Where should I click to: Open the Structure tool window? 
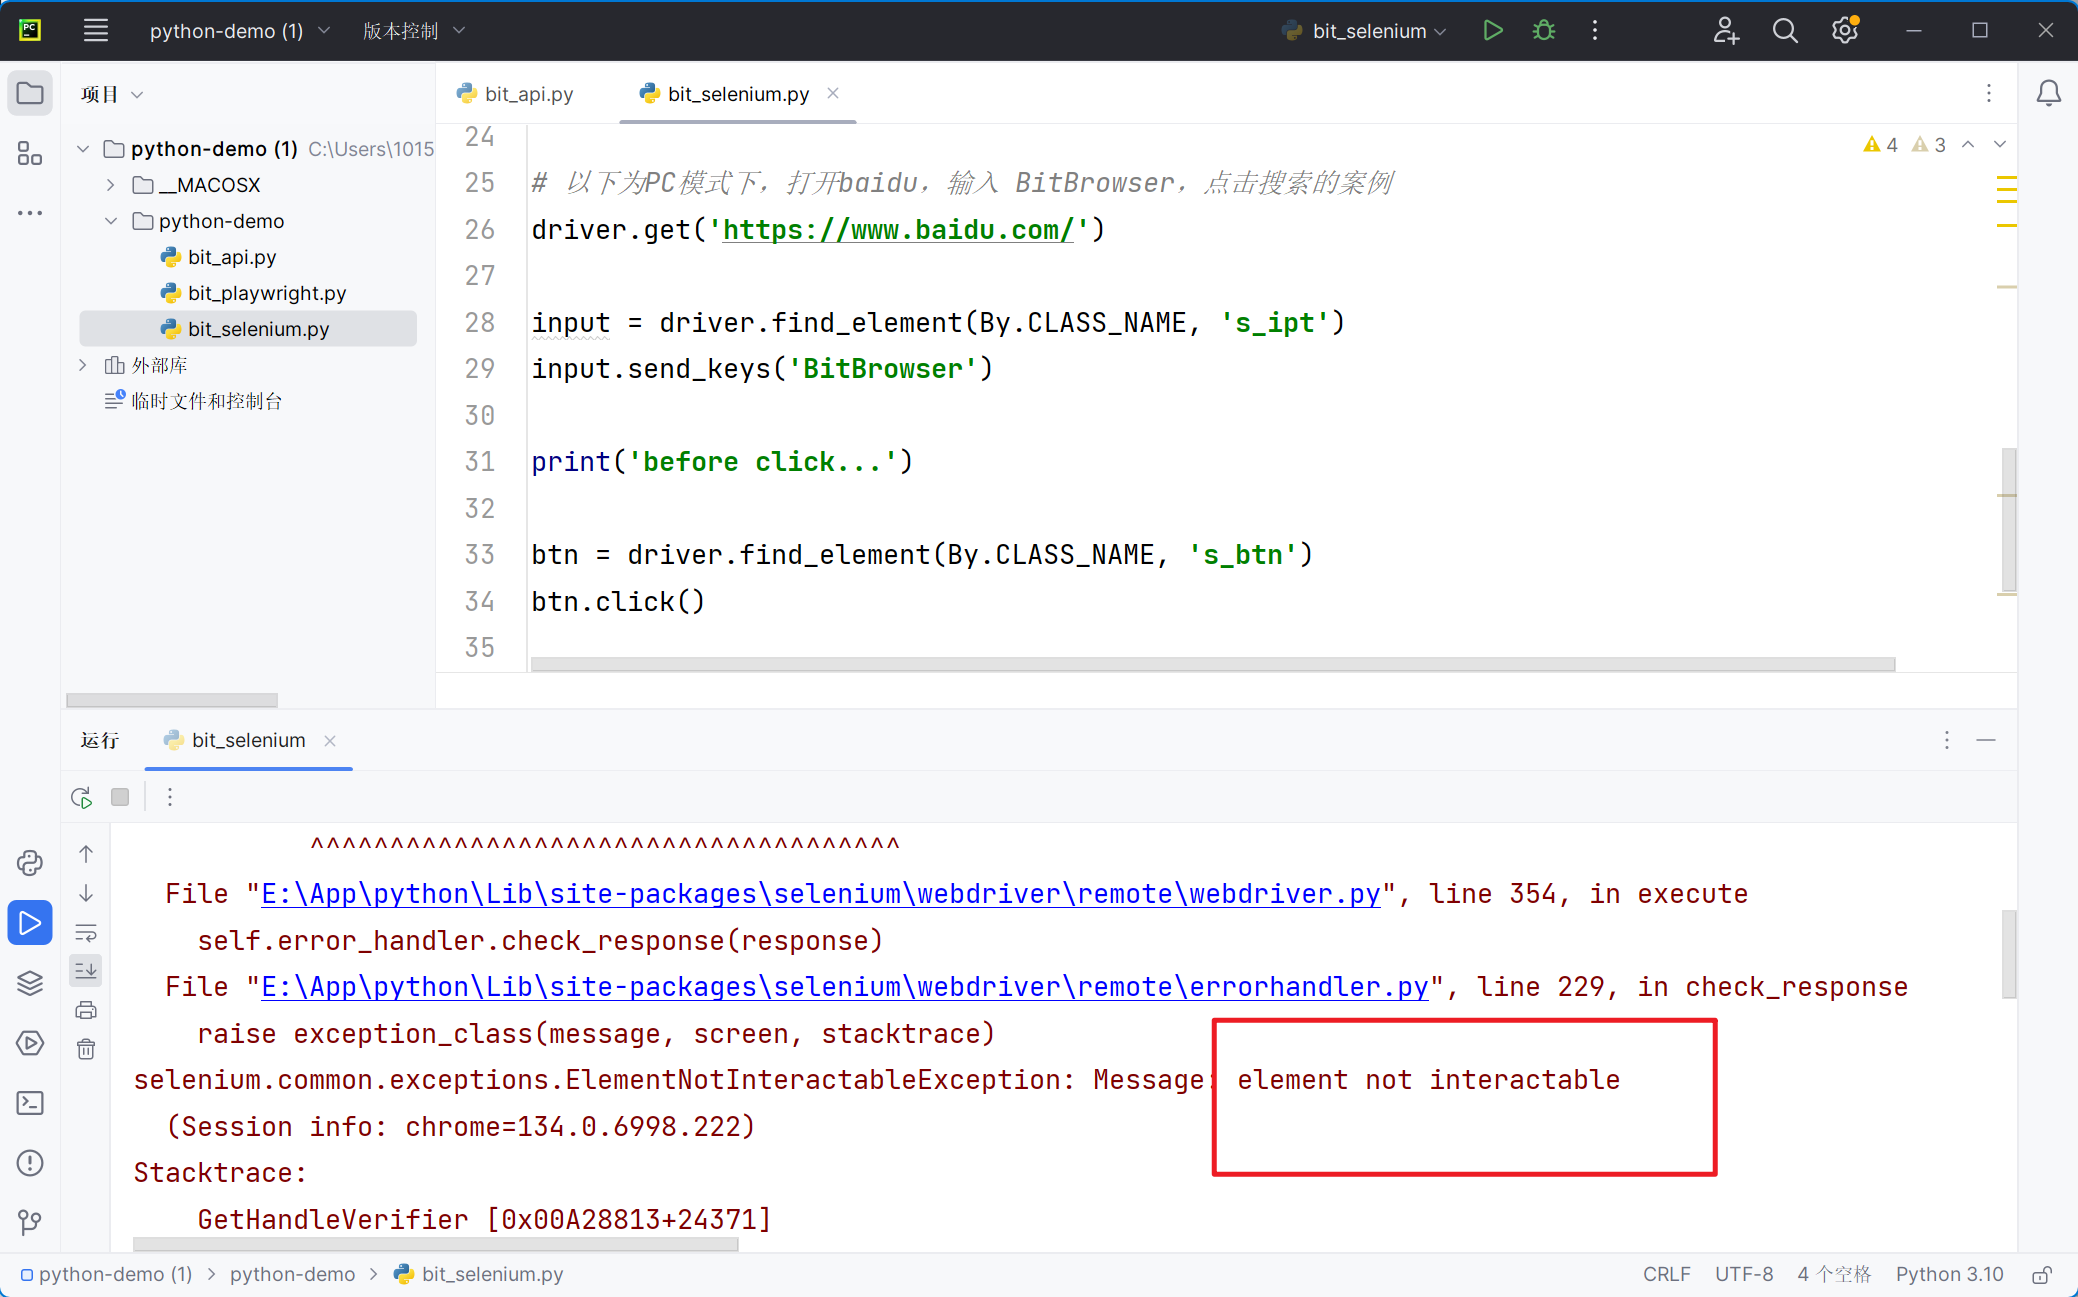[30, 153]
